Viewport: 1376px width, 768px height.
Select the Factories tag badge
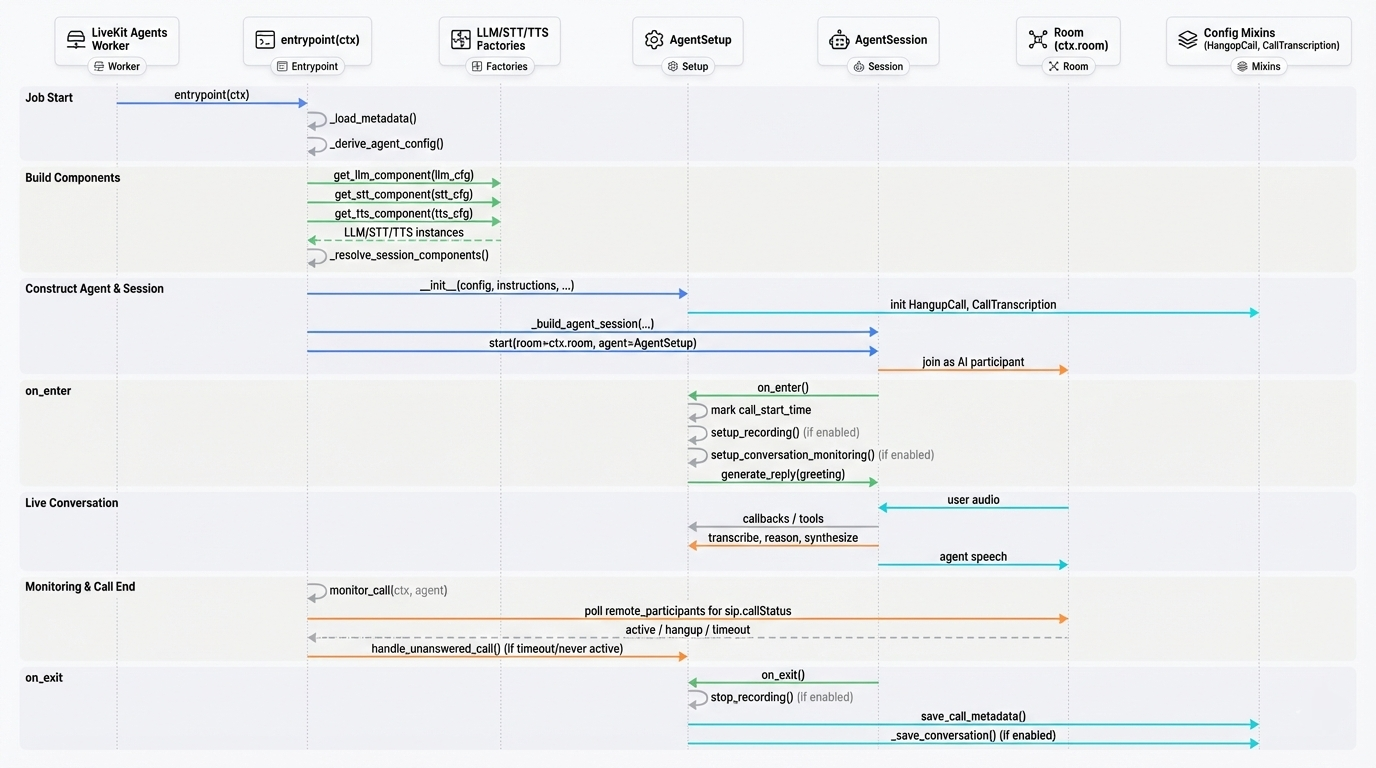(x=499, y=67)
